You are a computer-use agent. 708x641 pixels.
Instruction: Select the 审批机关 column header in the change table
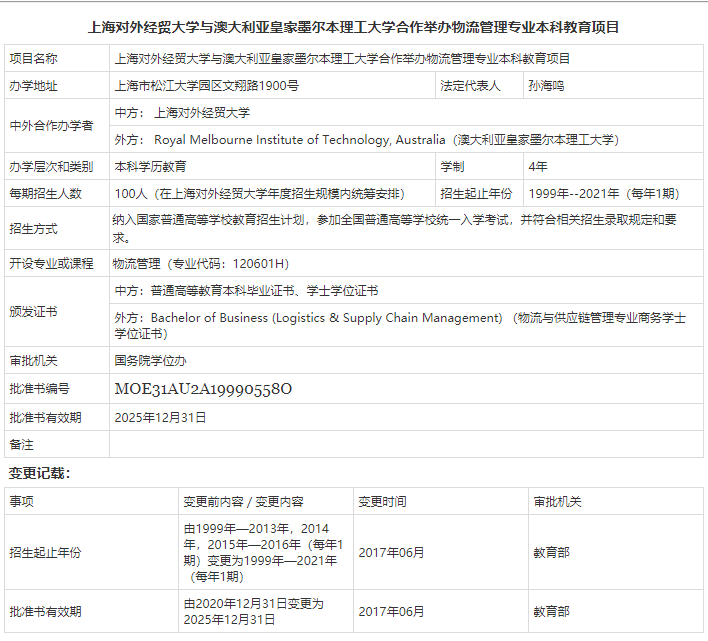pyautogui.click(x=558, y=502)
